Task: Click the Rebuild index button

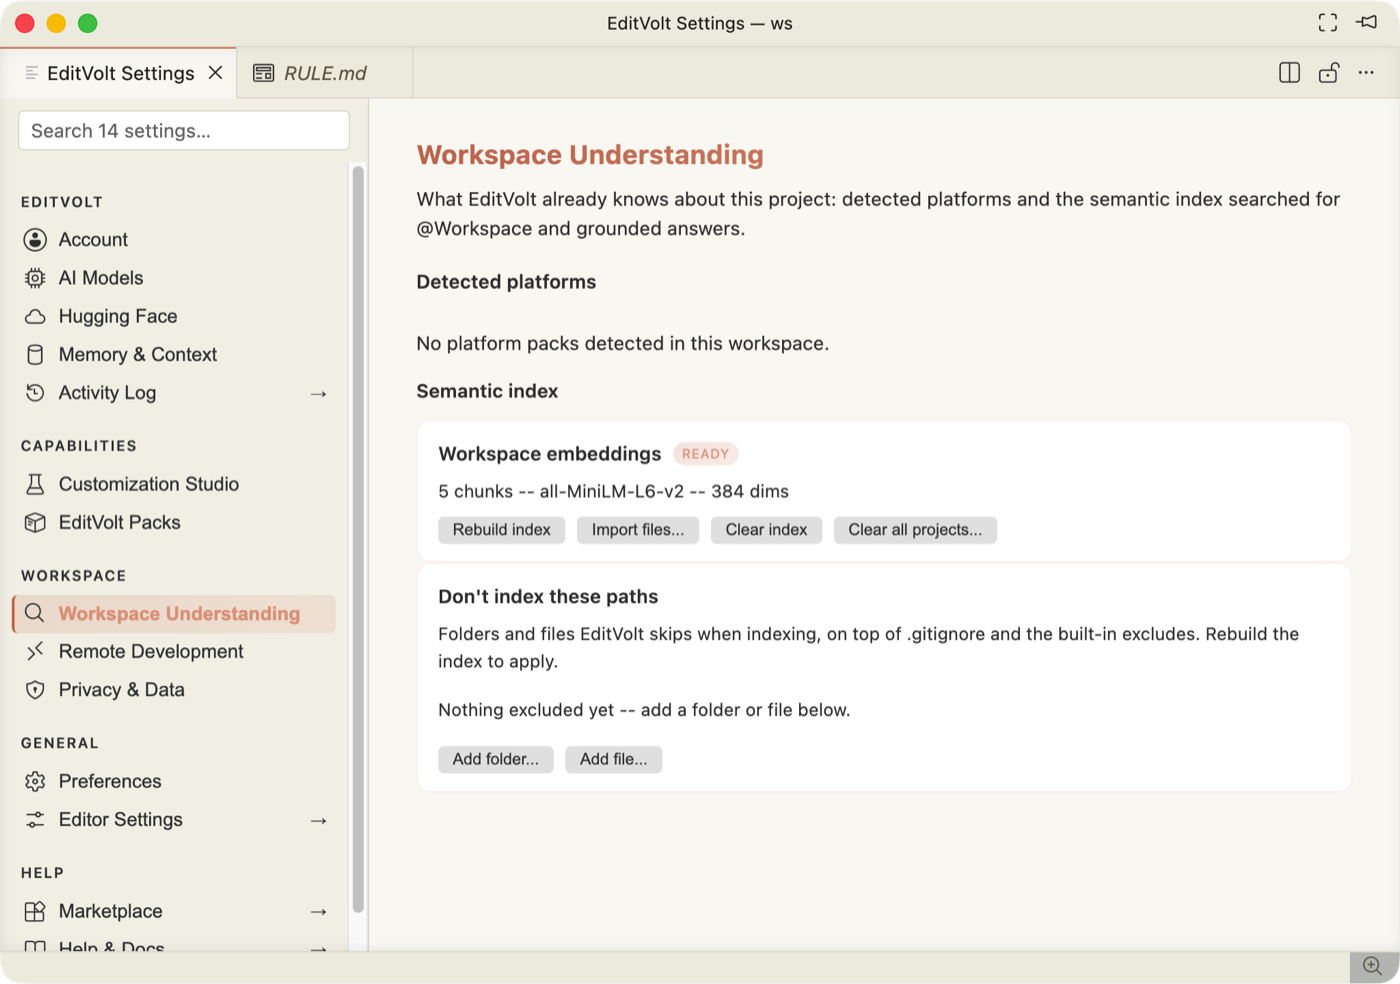Action: [502, 530]
